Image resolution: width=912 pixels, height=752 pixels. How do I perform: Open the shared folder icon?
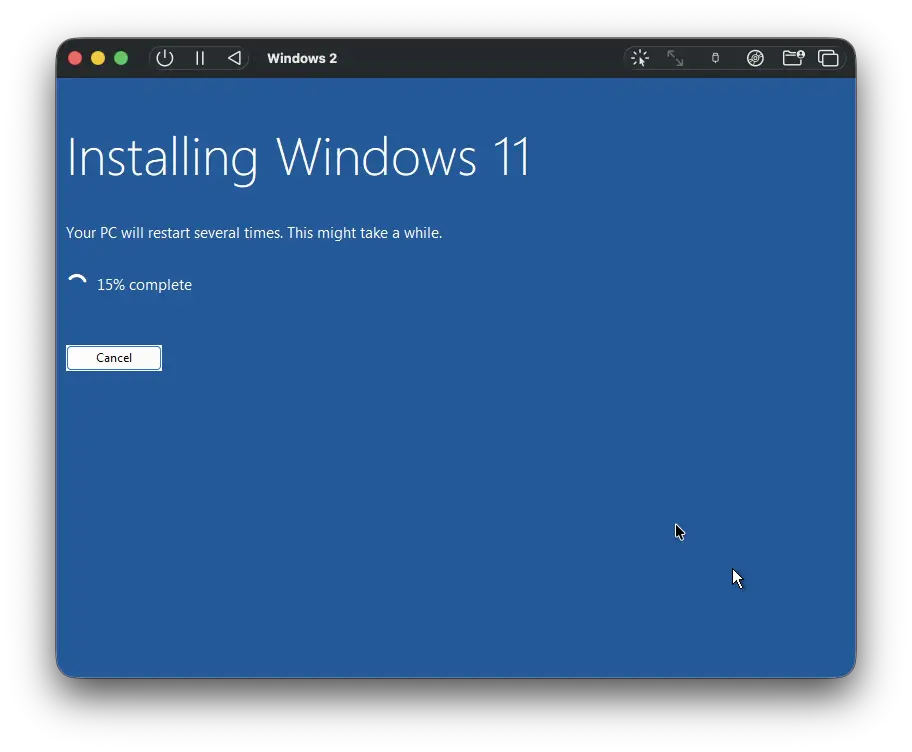(x=793, y=58)
